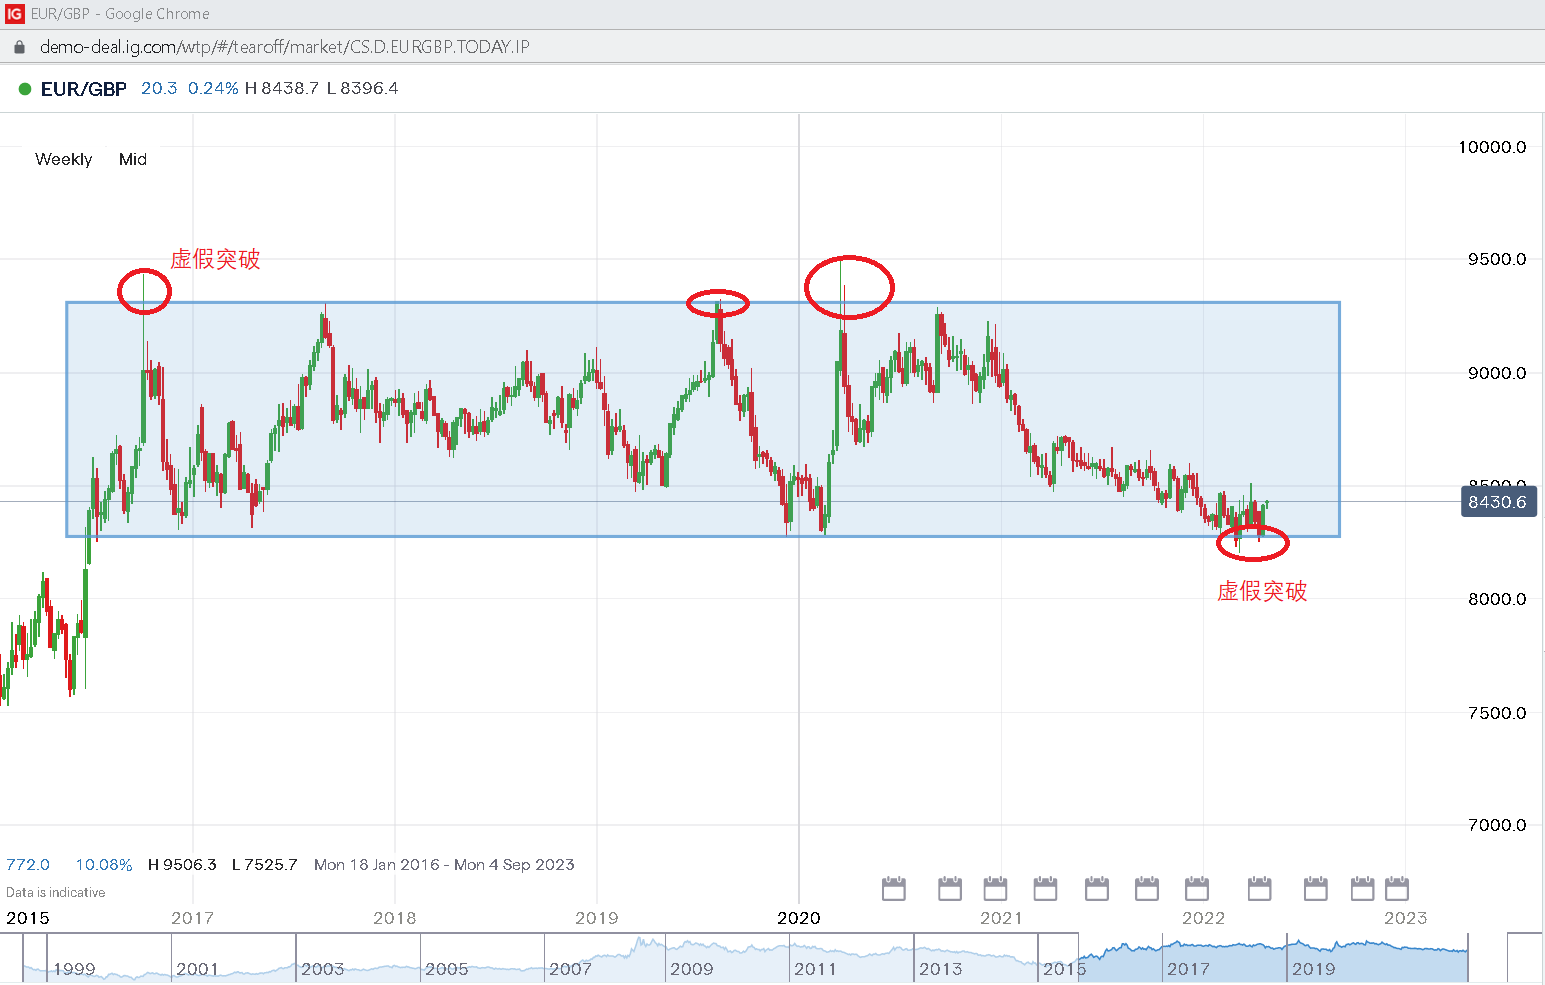Click the 10000.0 price axis label

[1492, 147]
